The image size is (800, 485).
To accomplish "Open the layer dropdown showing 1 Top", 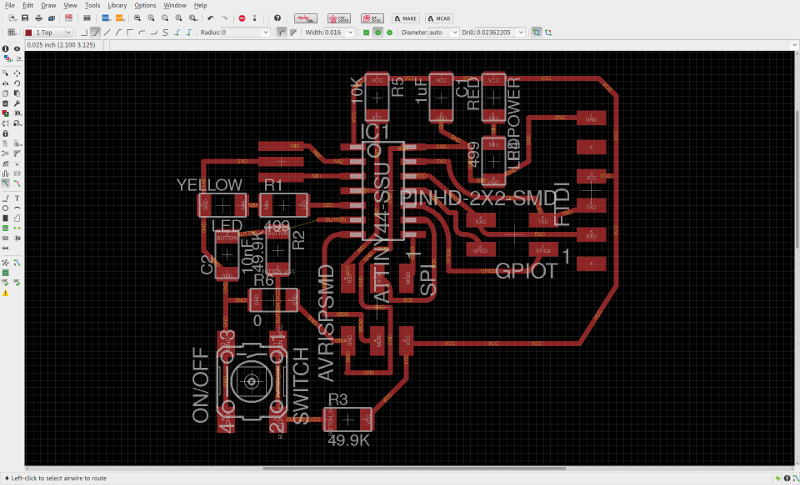I will (x=48, y=32).
